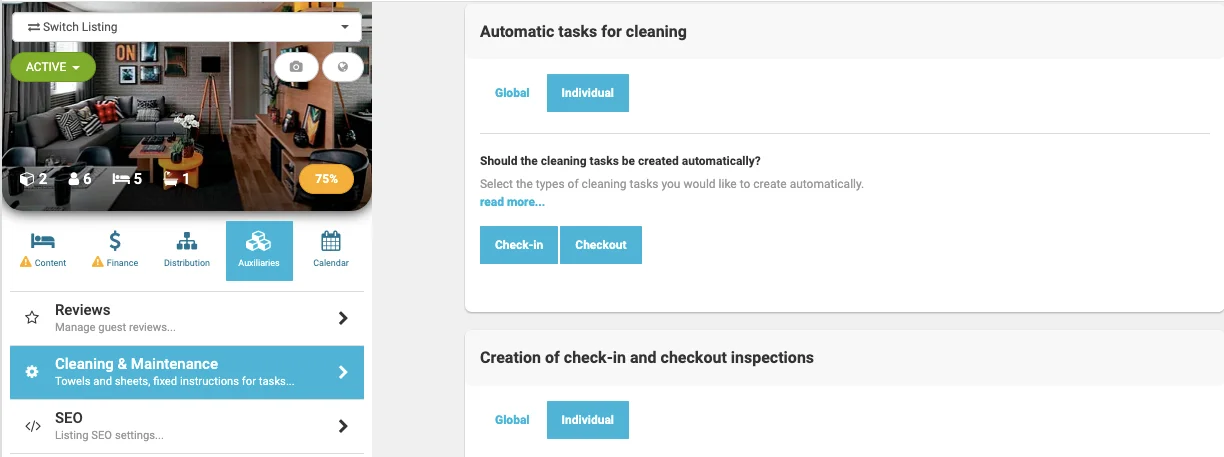Viewport: 1224px width, 457px height.
Task: Click the read more... link
Action: [x=512, y=202]
